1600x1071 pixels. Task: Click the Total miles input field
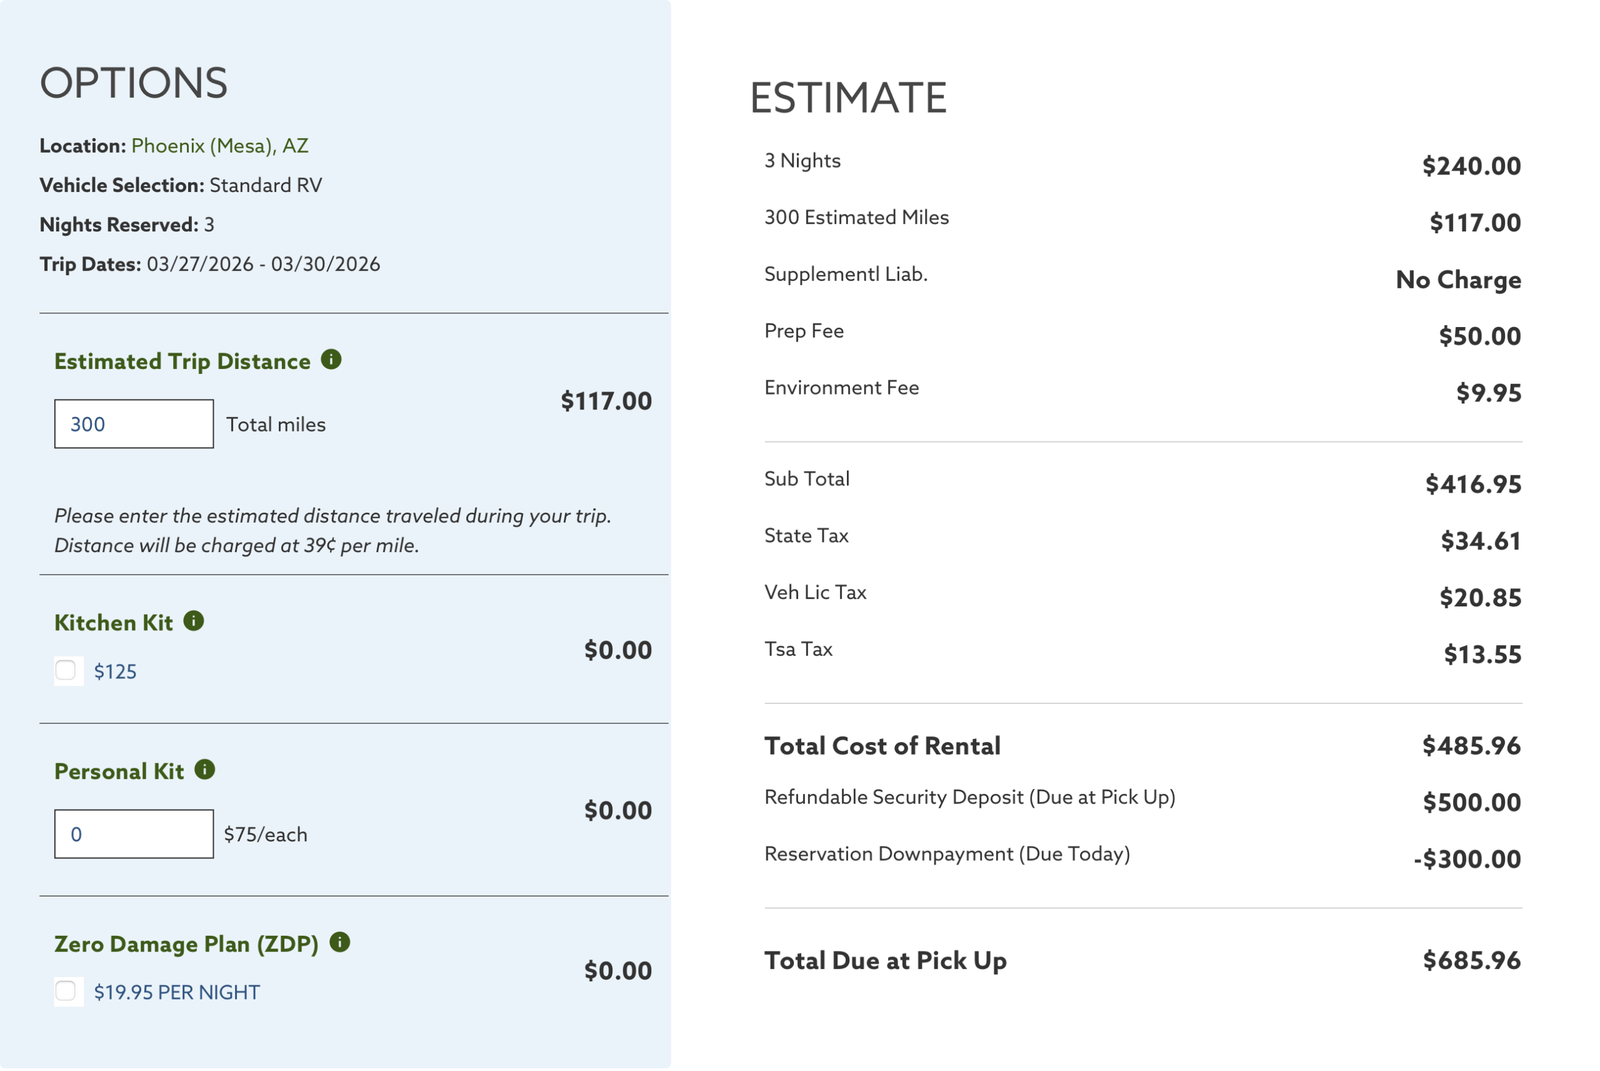point(134,424)
